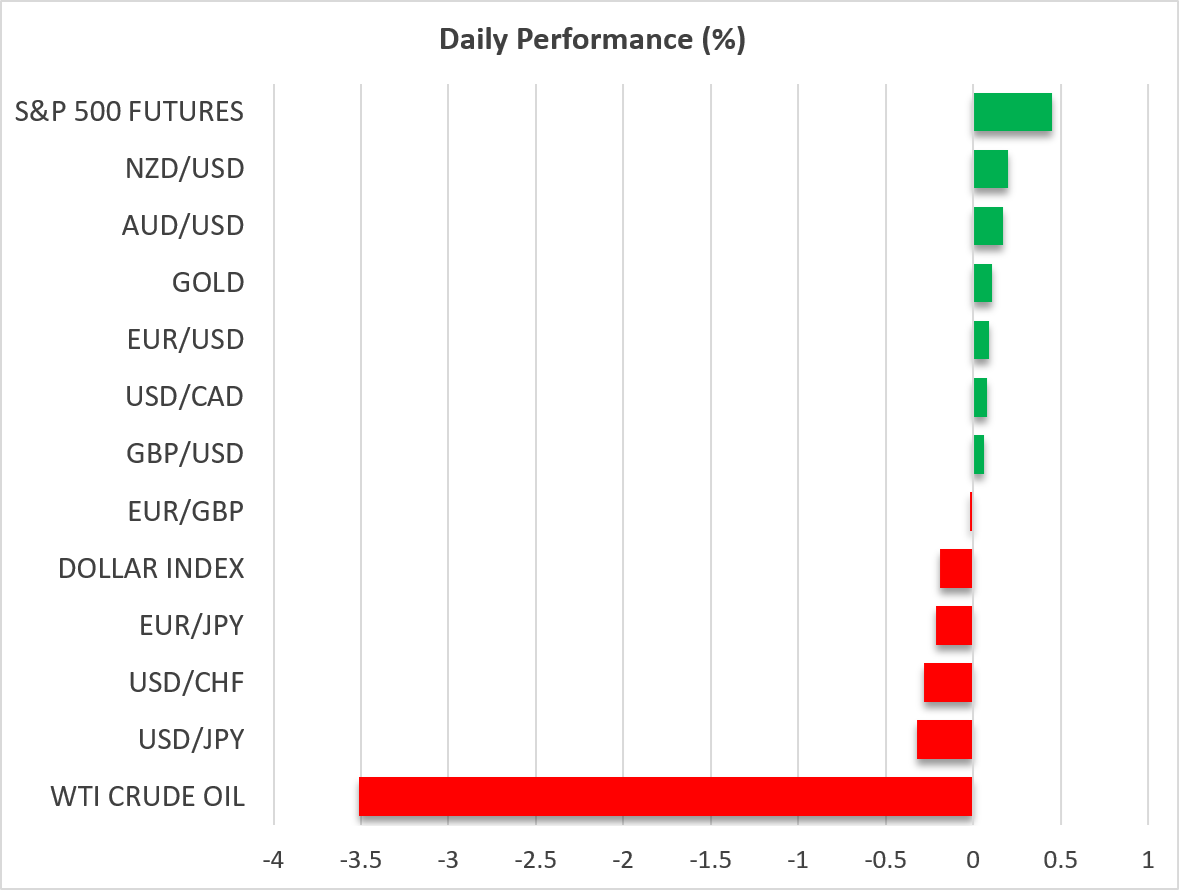Select the green NZD/USD bar
Image resolution: width=1179 pixels, height=890 pixels.
click(x=990, y=169)
